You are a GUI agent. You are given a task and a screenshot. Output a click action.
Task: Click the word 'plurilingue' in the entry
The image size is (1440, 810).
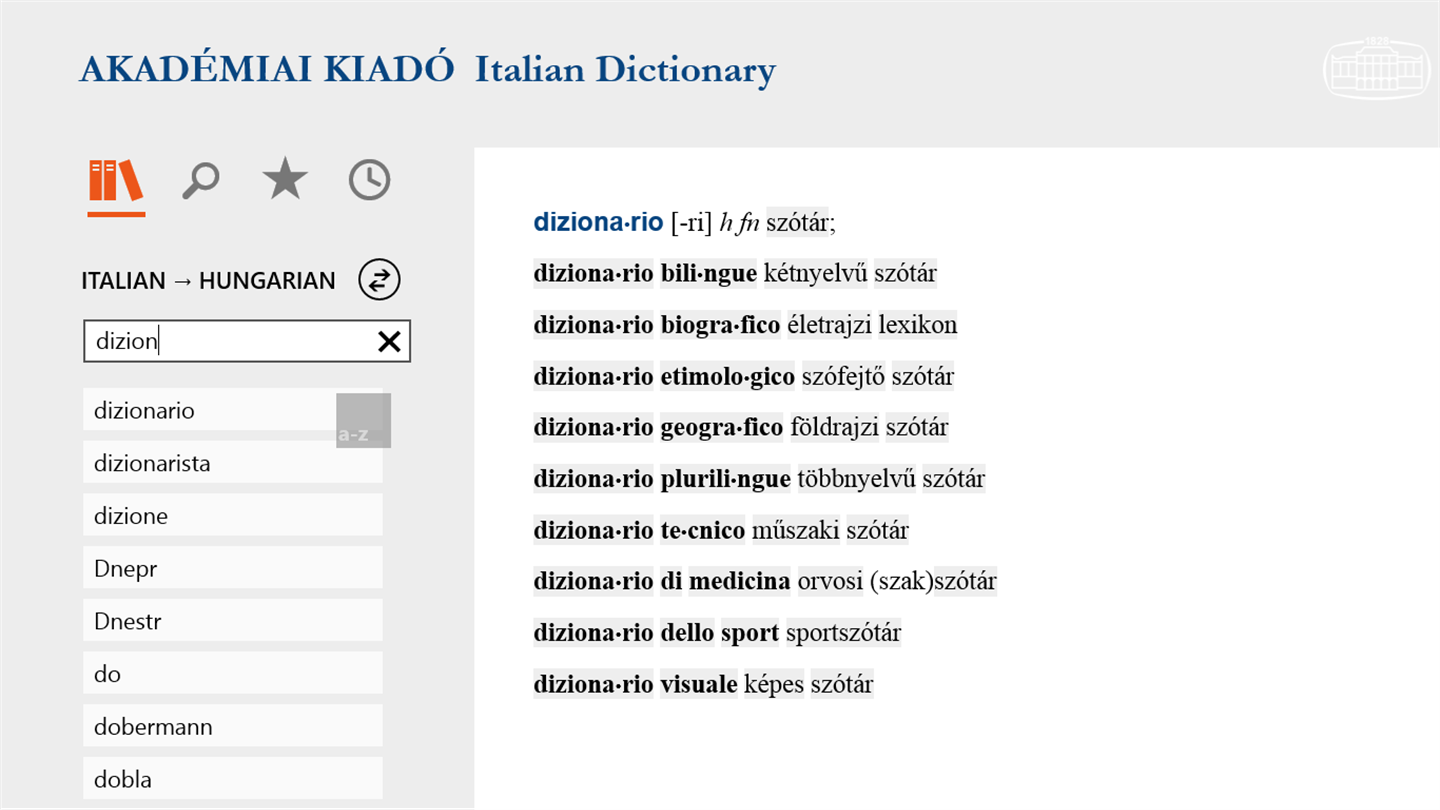(726, 479)
